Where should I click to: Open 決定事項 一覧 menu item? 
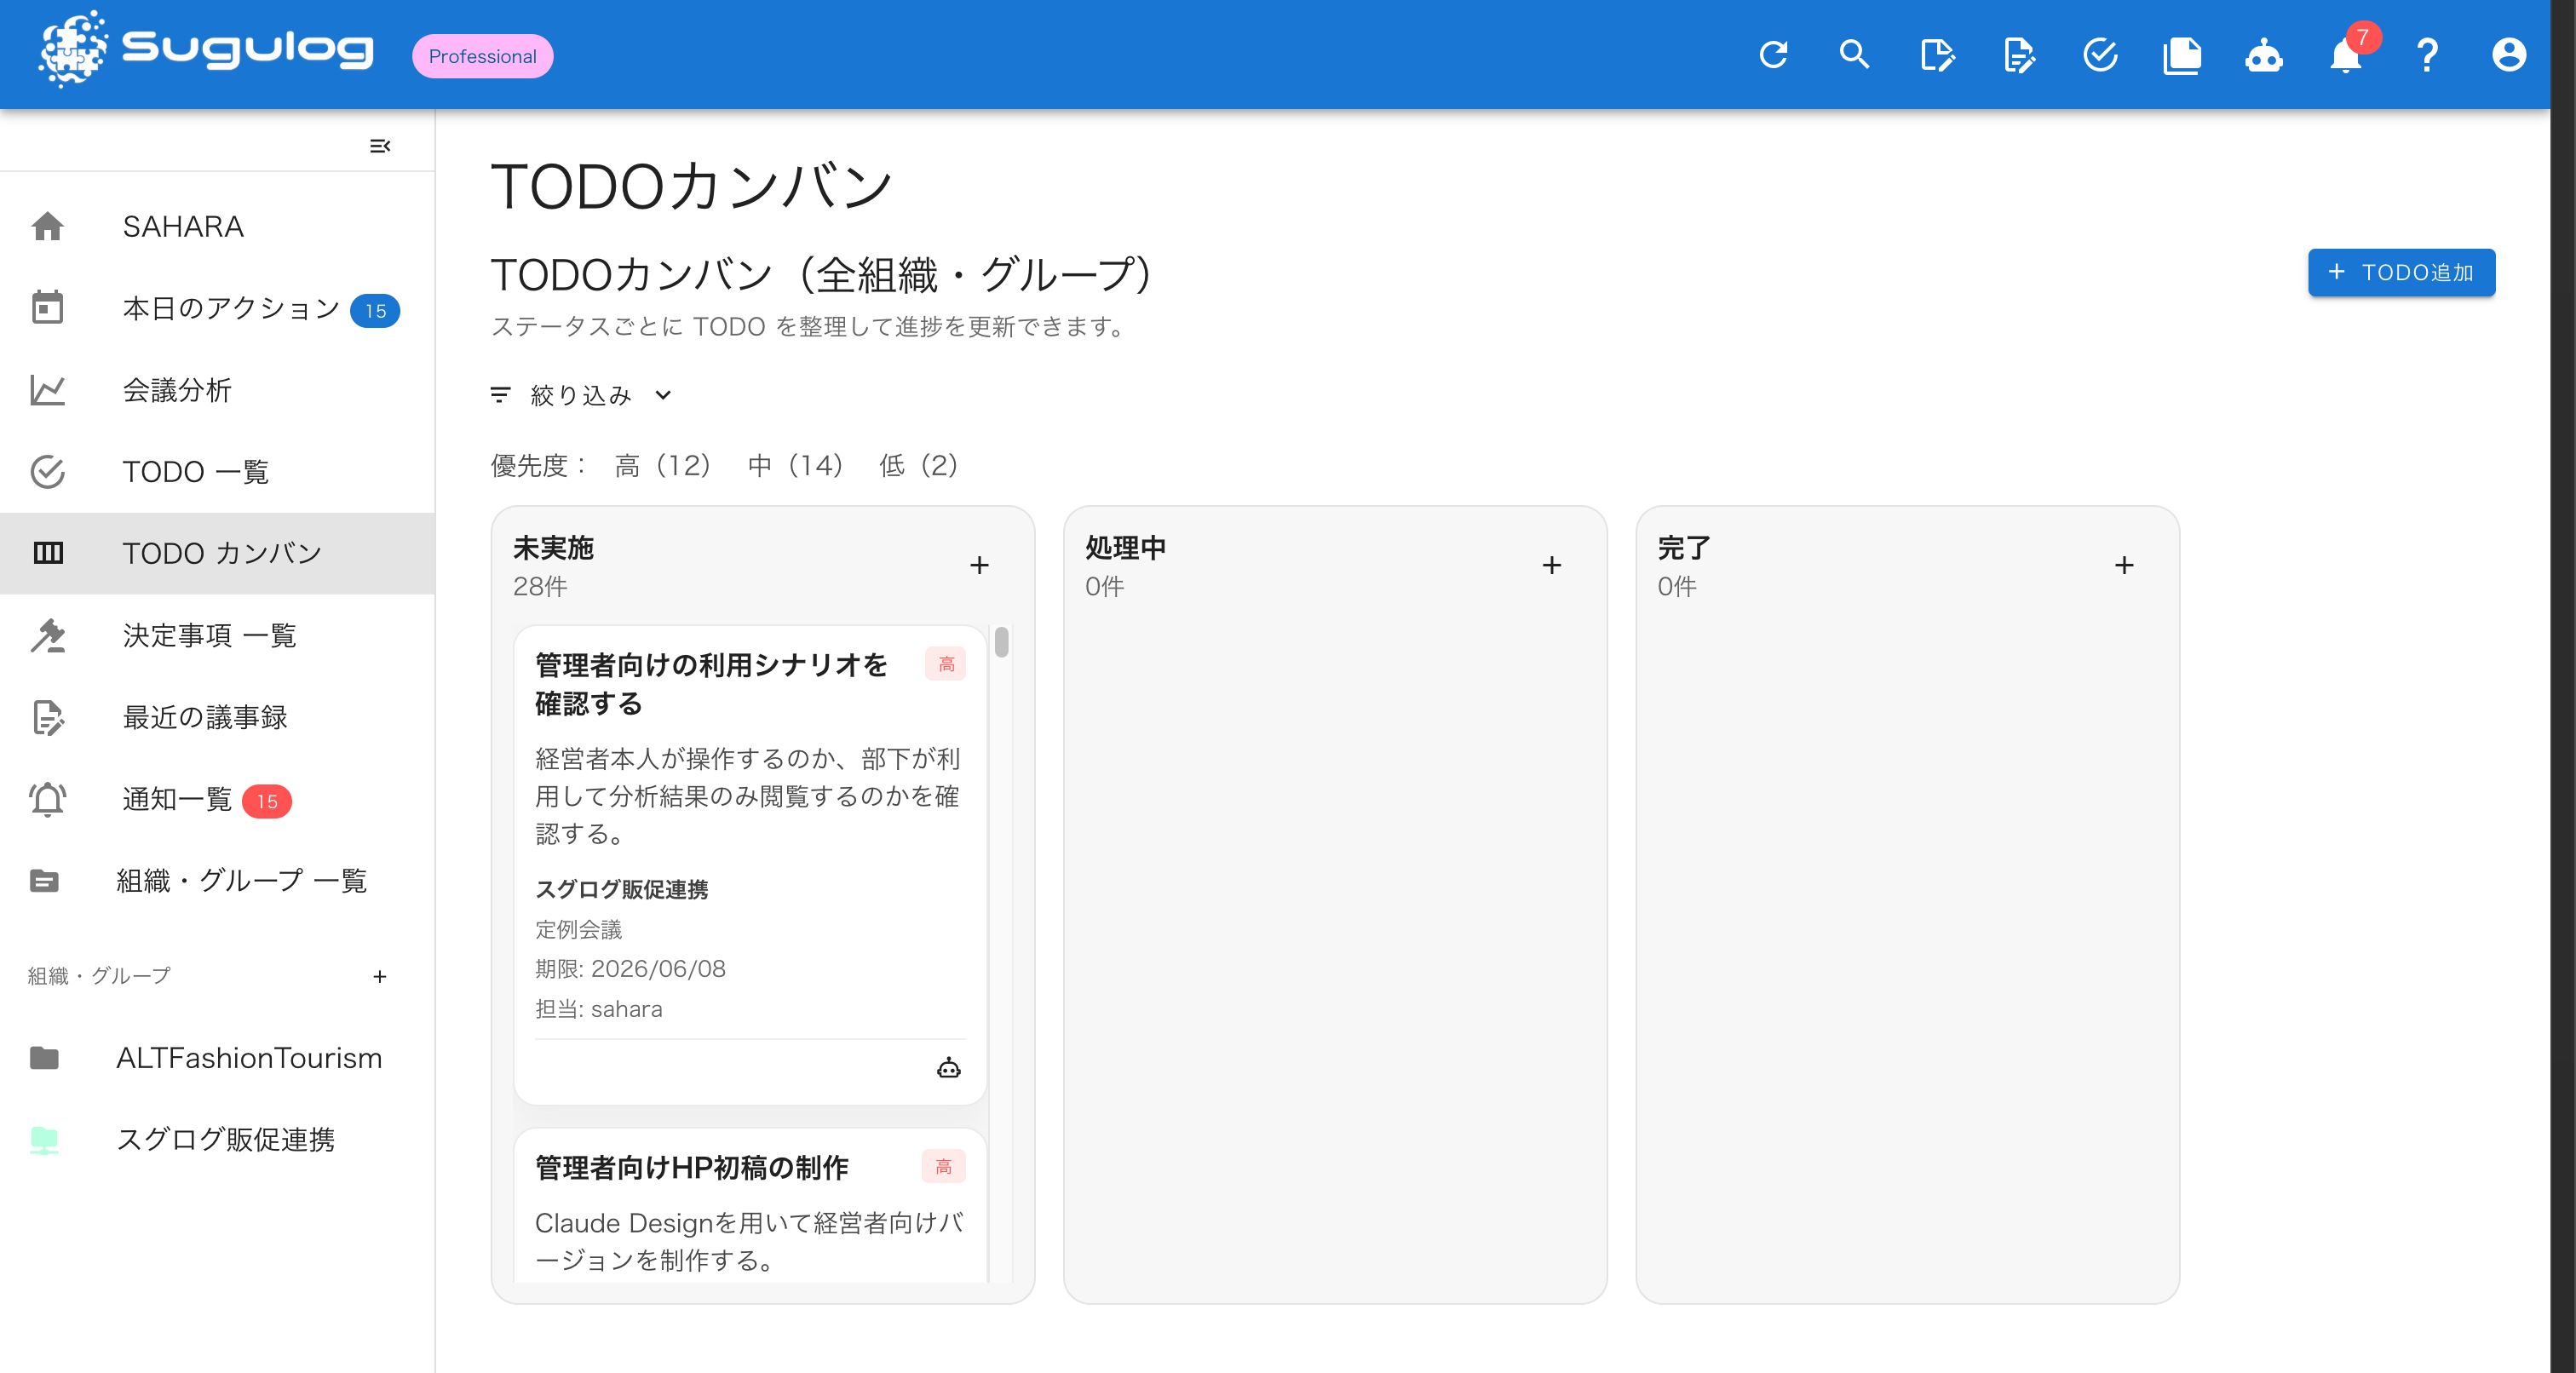click(217, 635)
